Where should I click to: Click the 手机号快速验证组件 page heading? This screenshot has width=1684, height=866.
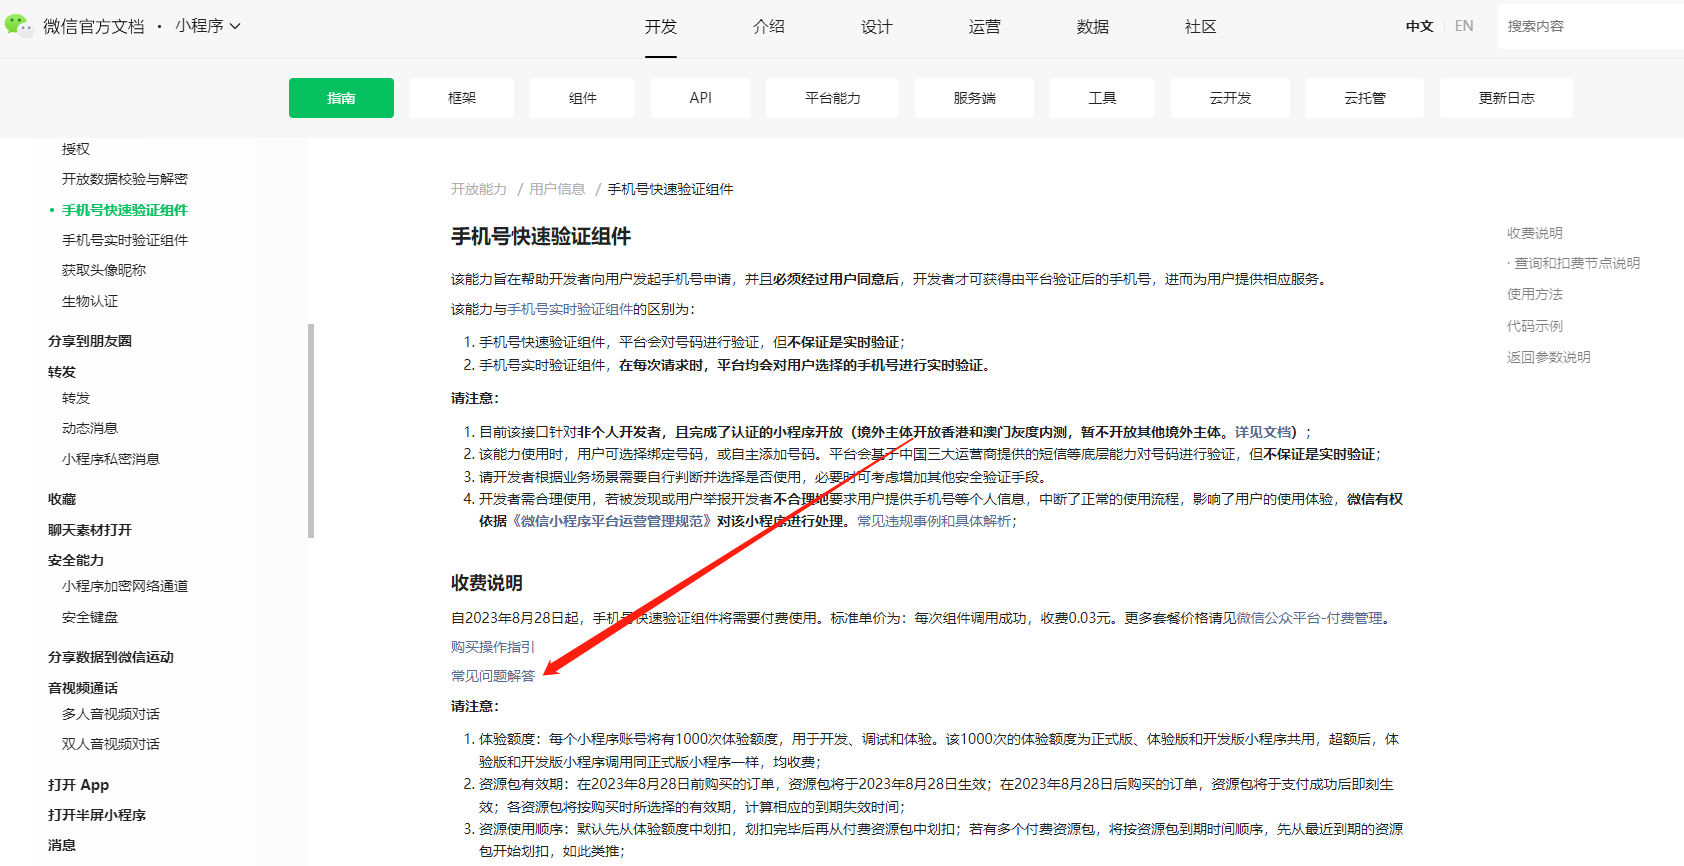click(541, 236)
